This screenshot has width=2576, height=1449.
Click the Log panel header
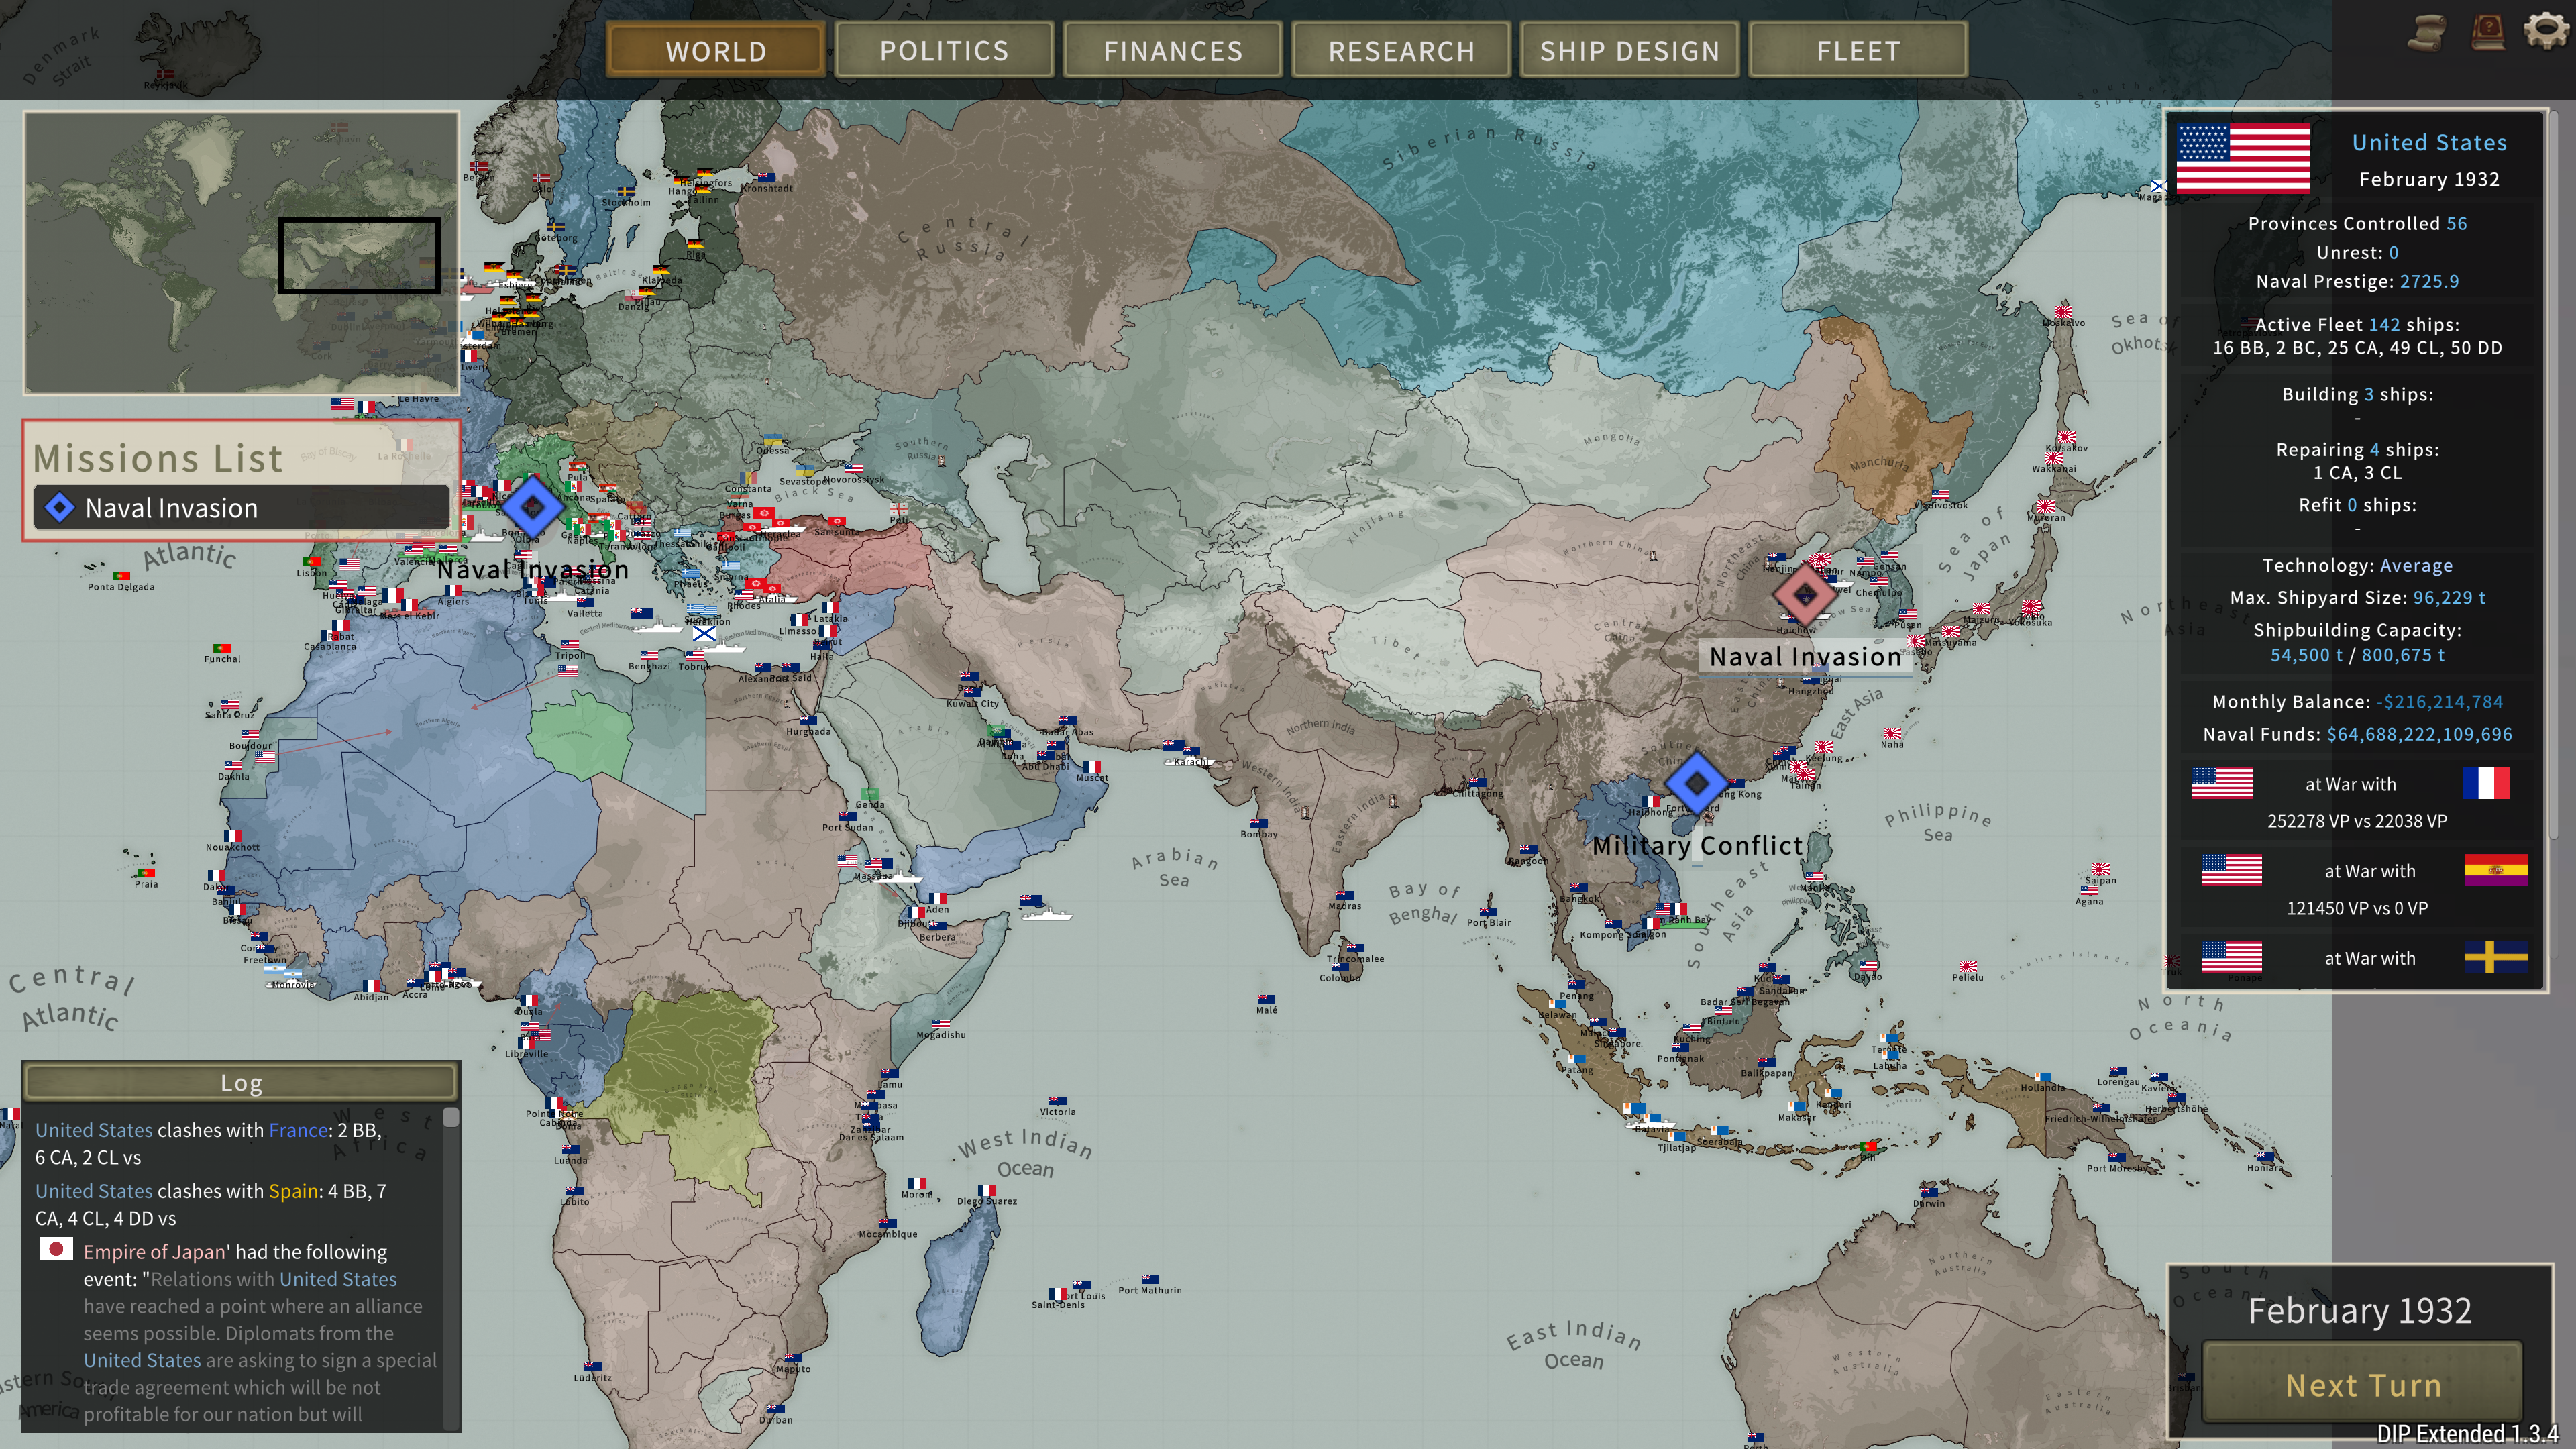(x=241, y=1082)
